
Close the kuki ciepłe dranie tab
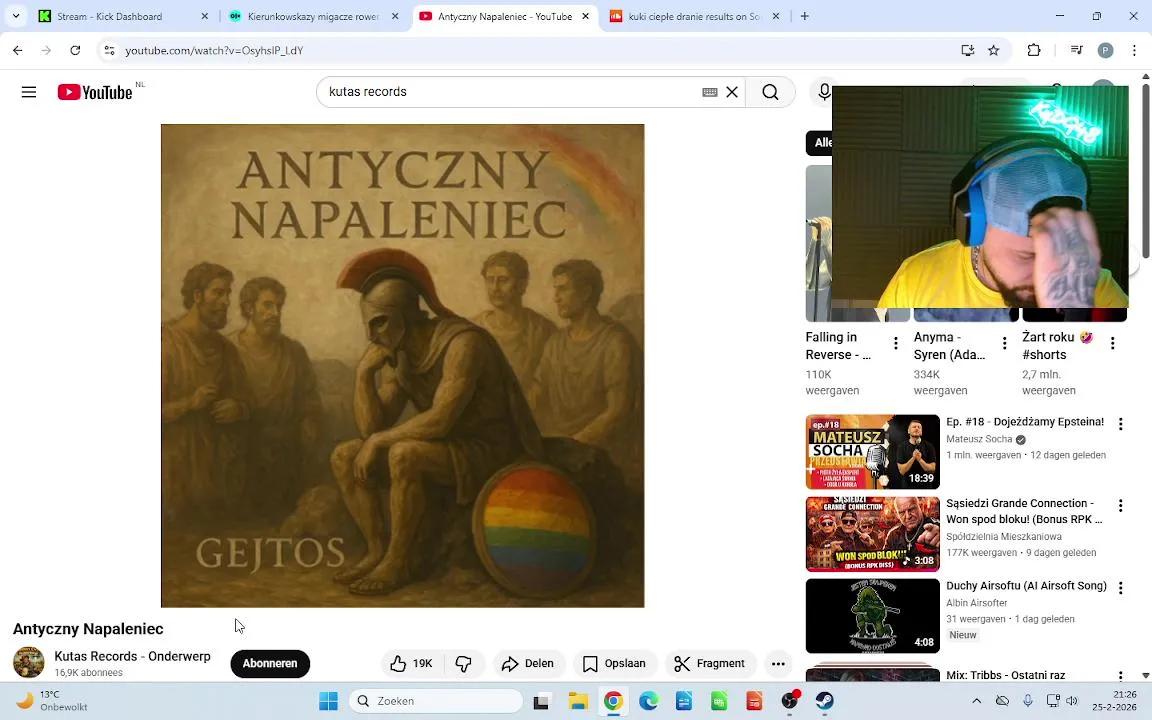[776, 16]
